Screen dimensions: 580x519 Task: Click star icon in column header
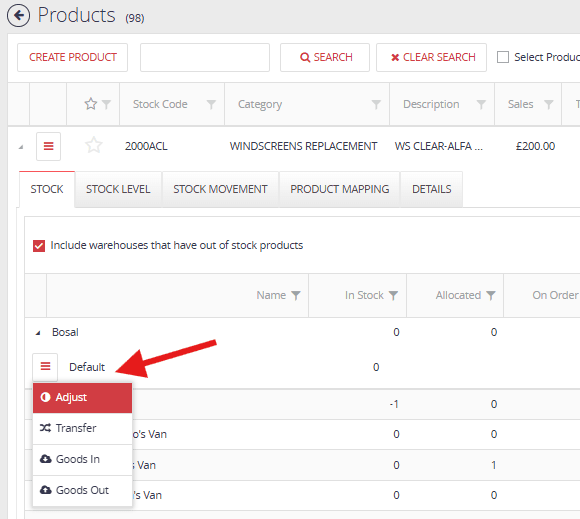pyautogui.click(x=91, y=104)
